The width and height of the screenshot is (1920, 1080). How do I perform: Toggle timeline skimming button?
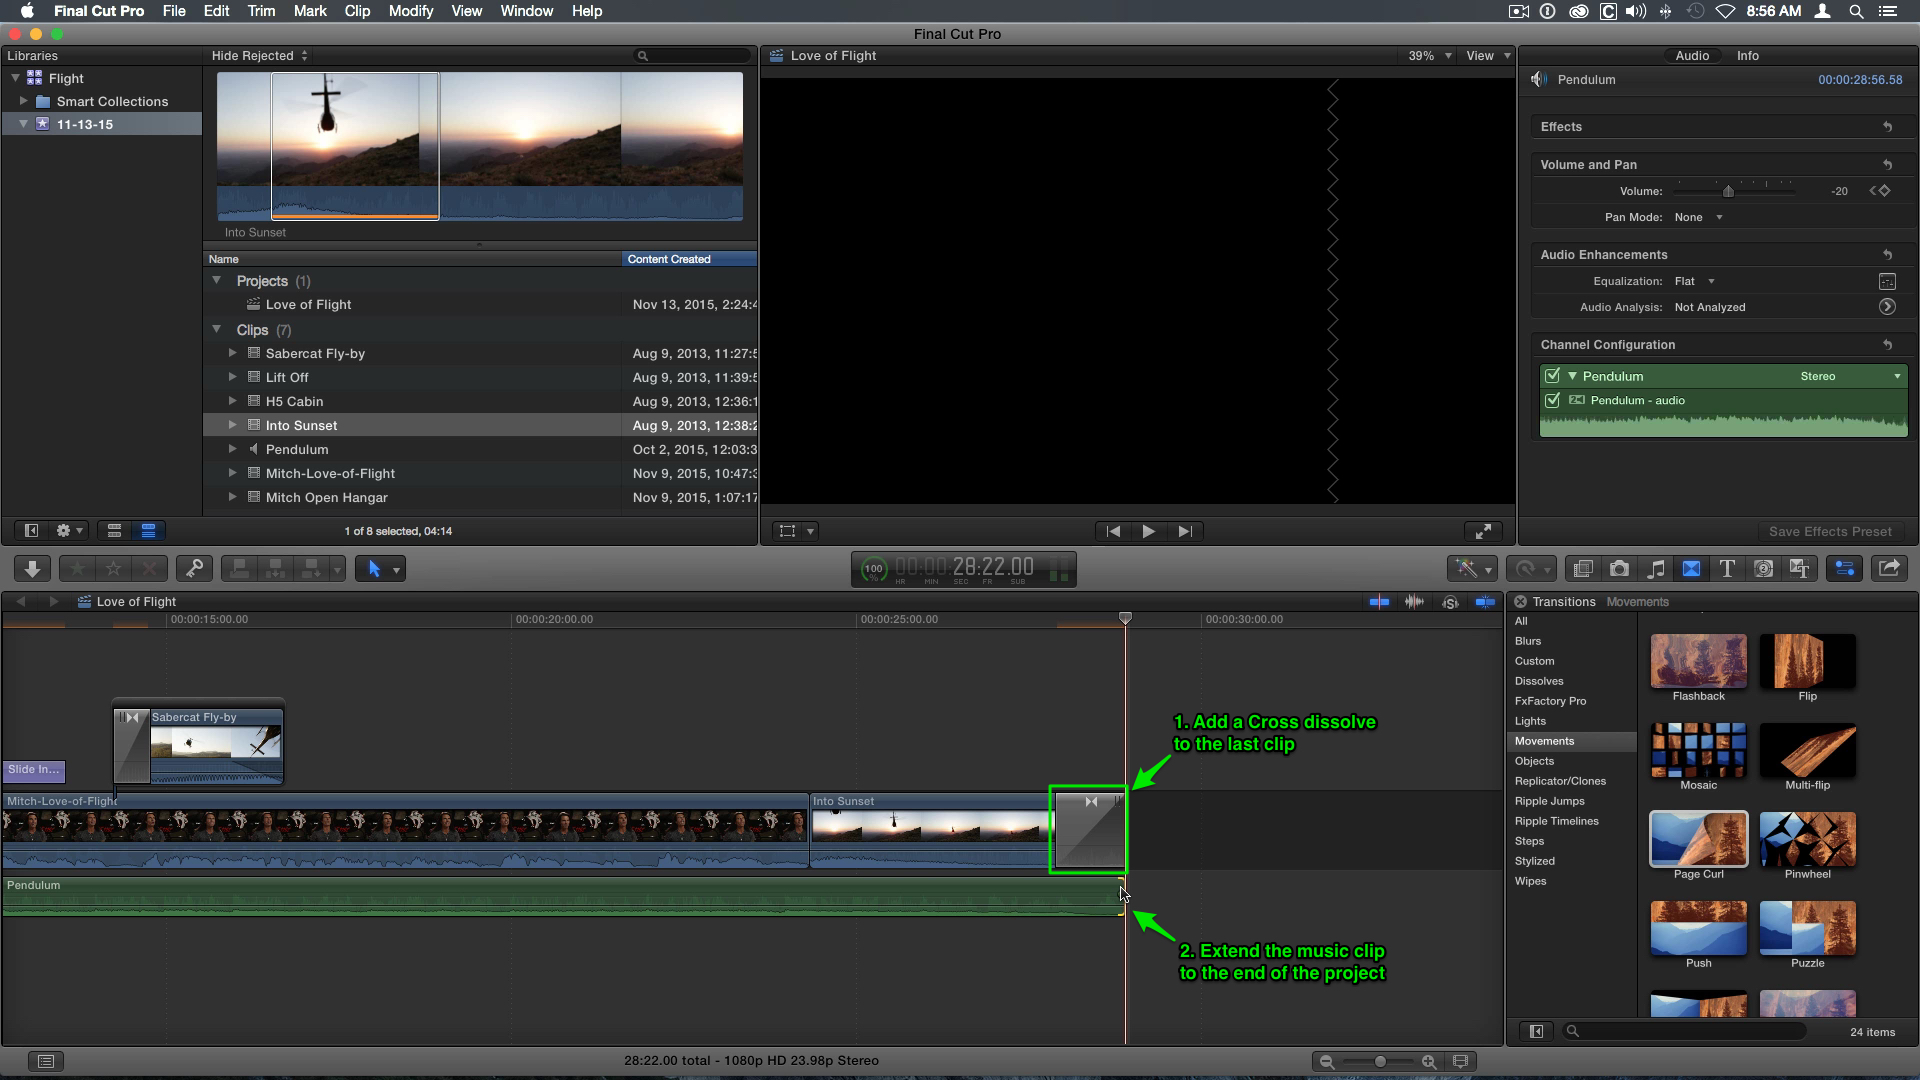pyautogui.click(x=1379, y=602)
